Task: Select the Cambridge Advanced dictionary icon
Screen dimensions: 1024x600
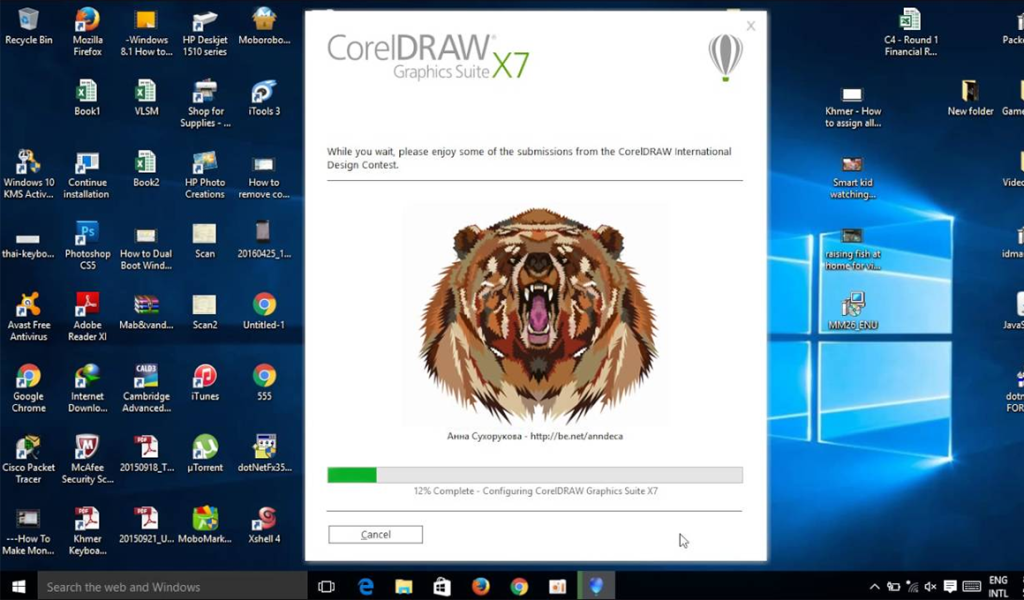Action: tap(146, 388)
